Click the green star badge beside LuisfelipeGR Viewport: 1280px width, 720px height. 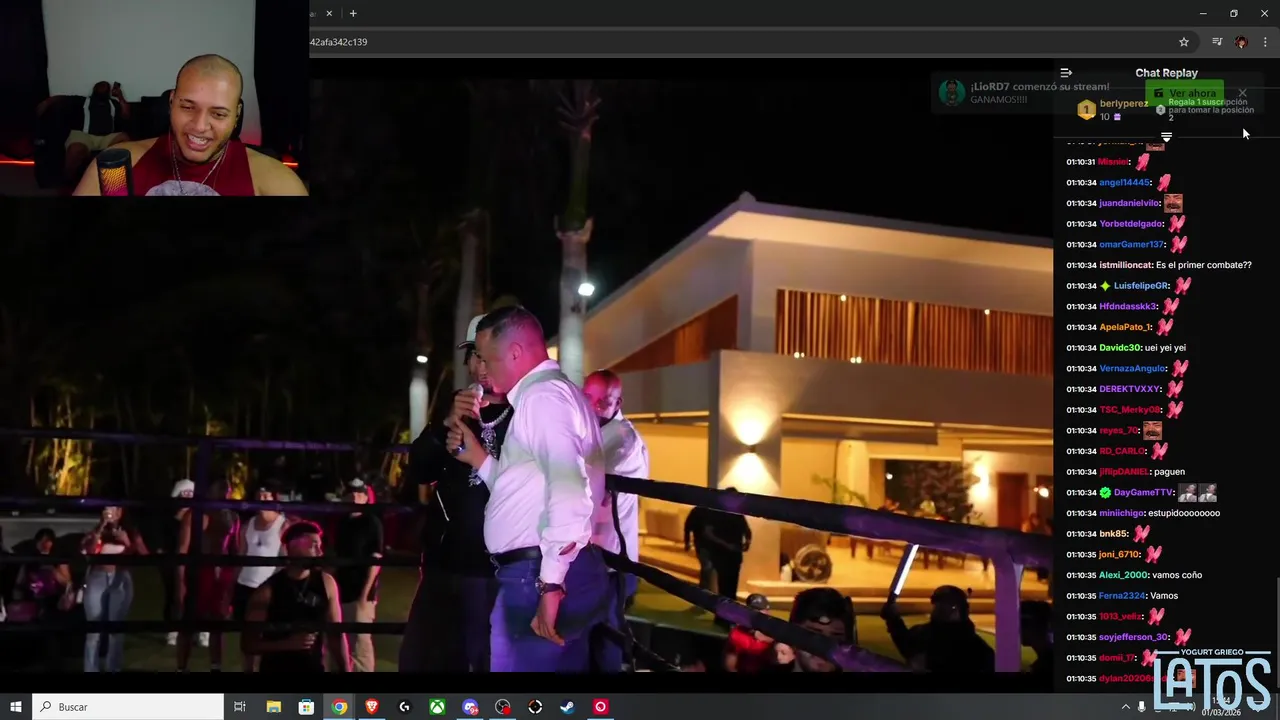click(1105, 286)
